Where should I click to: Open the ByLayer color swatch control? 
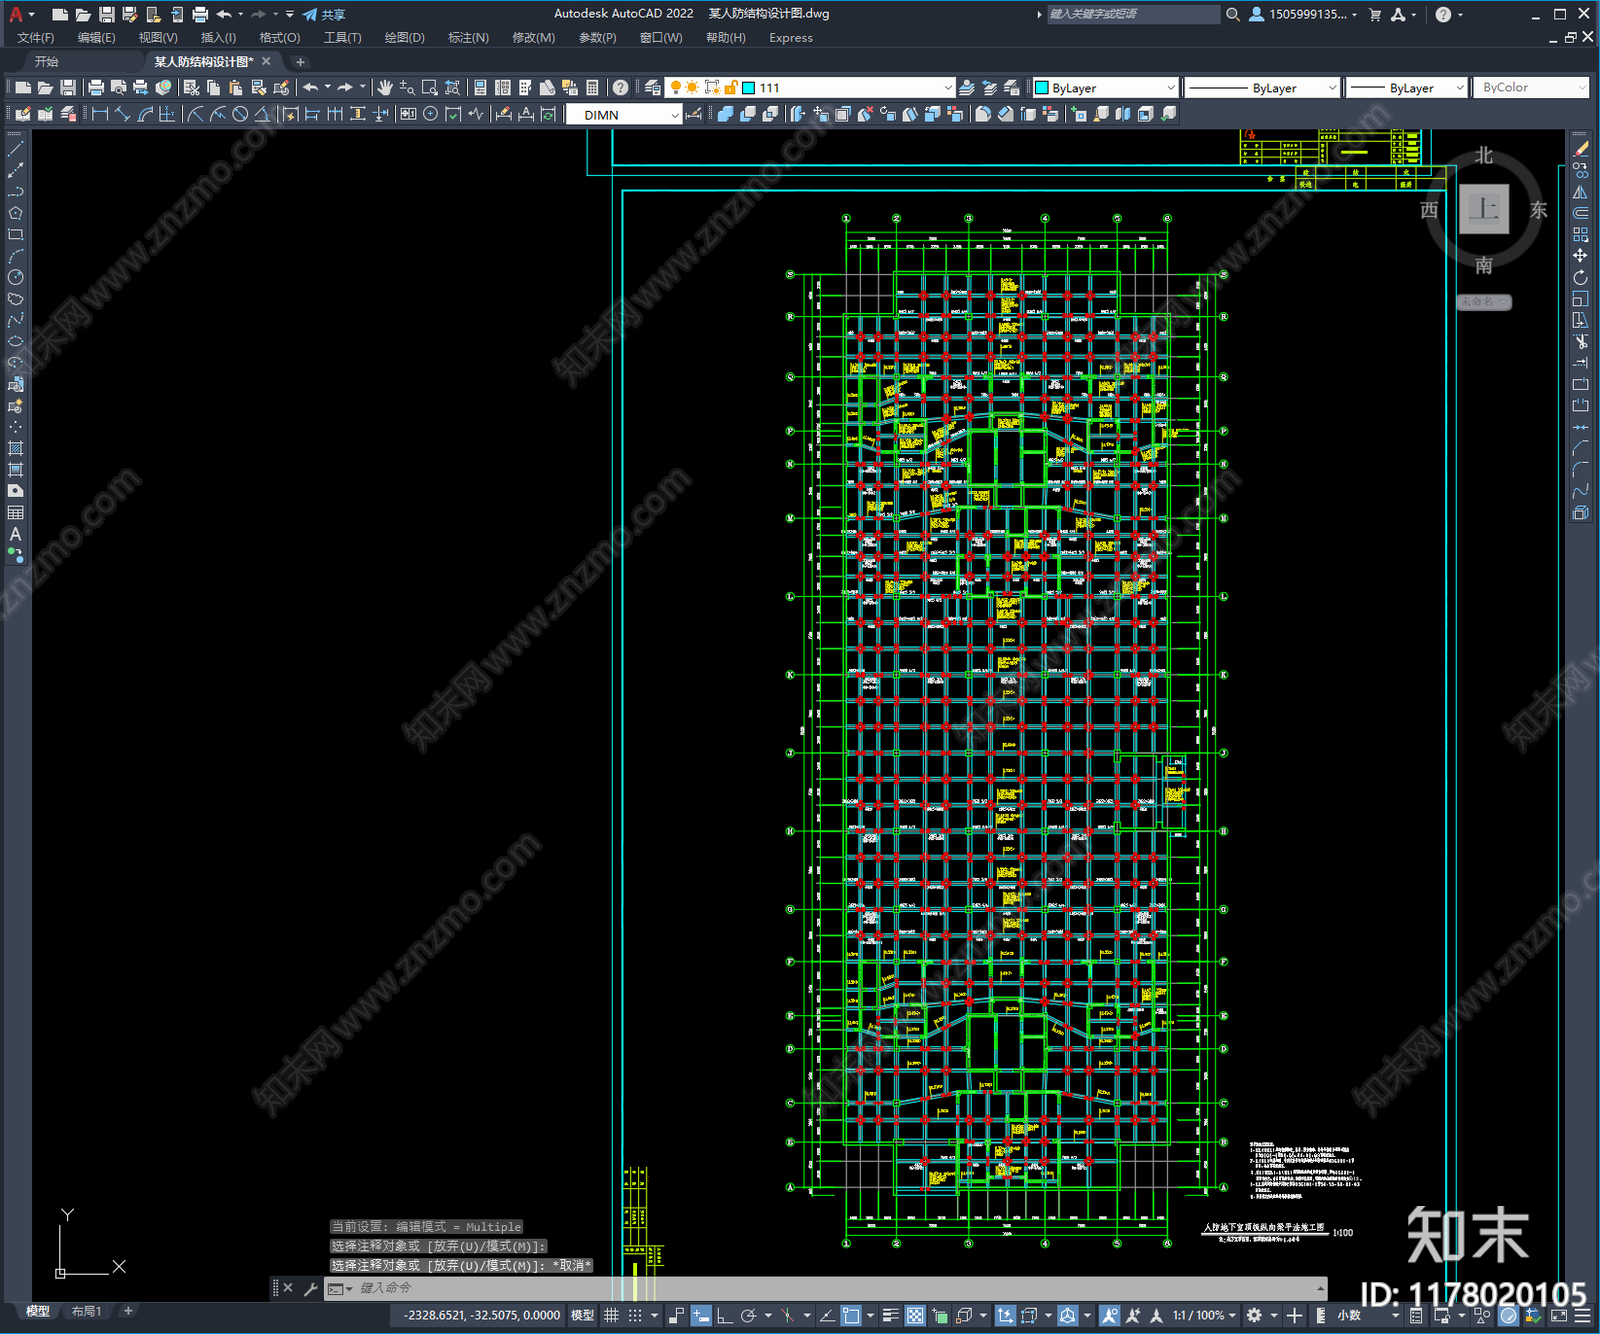click(1105, 88)
